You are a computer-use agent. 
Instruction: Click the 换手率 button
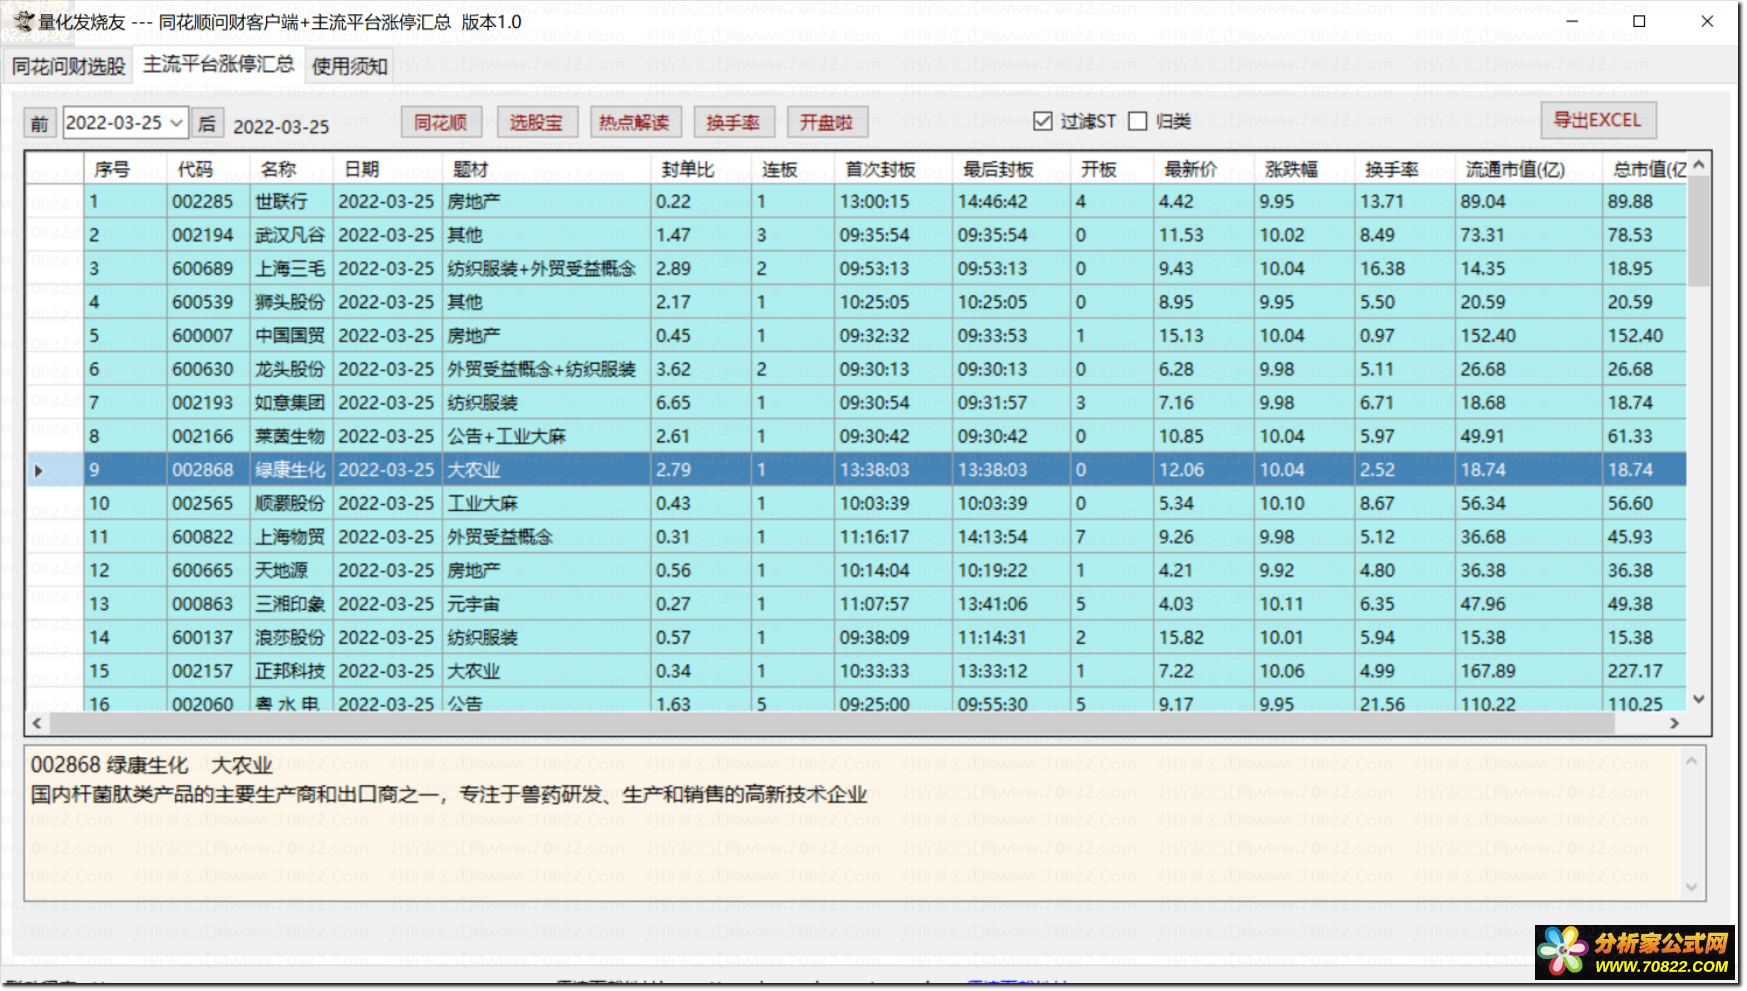click(x=733, y=122)
